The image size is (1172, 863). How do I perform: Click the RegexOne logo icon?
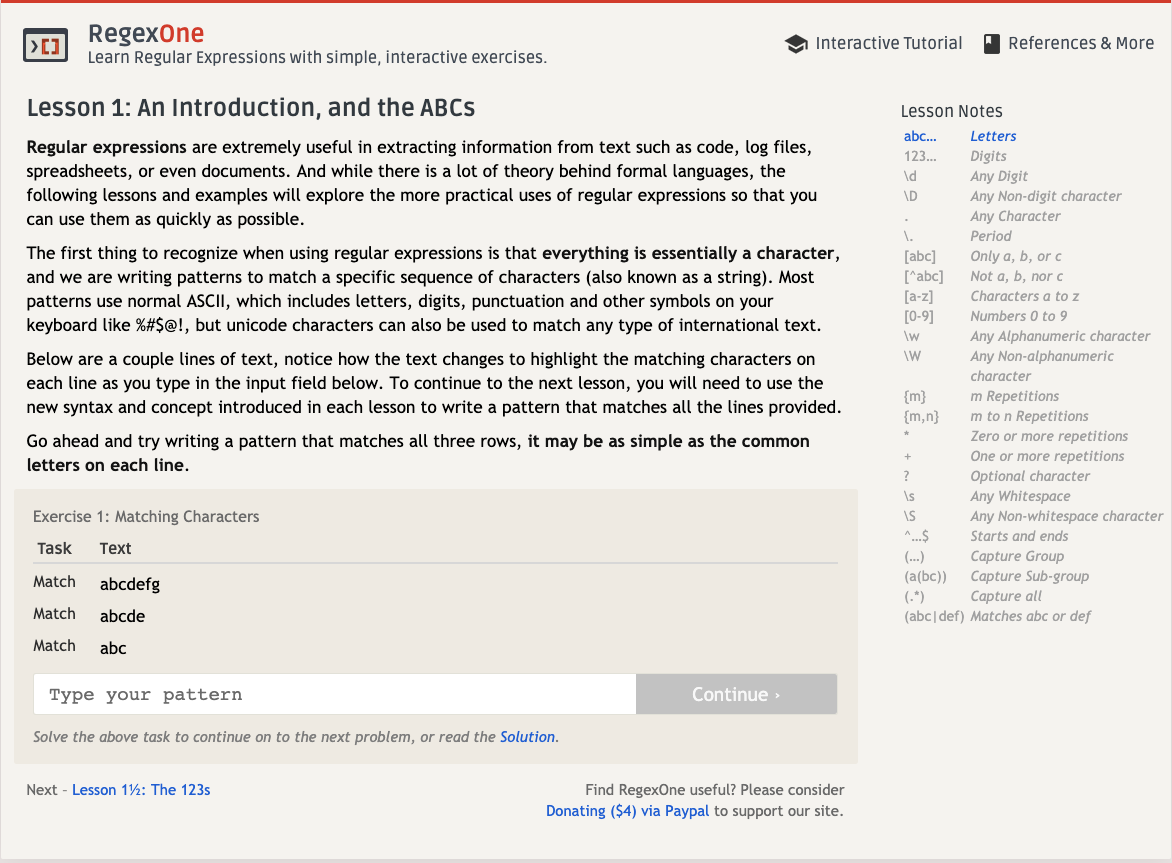(x=46, y=46)
